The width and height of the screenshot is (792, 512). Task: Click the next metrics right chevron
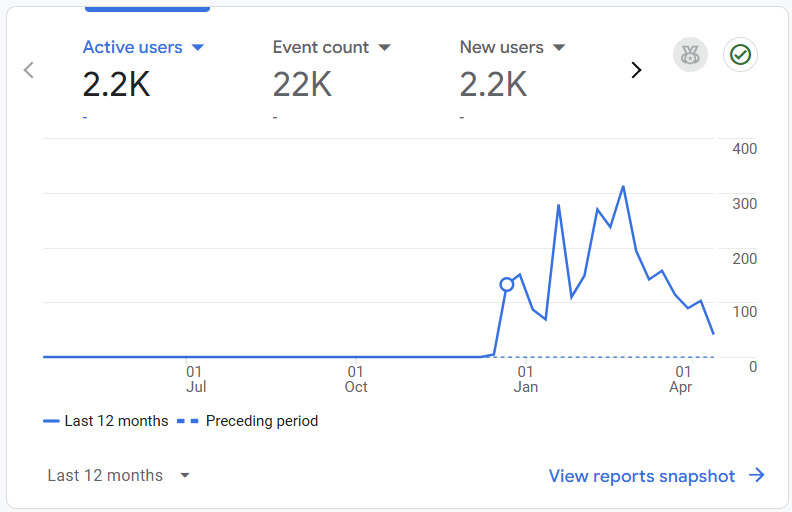(636, 70)
